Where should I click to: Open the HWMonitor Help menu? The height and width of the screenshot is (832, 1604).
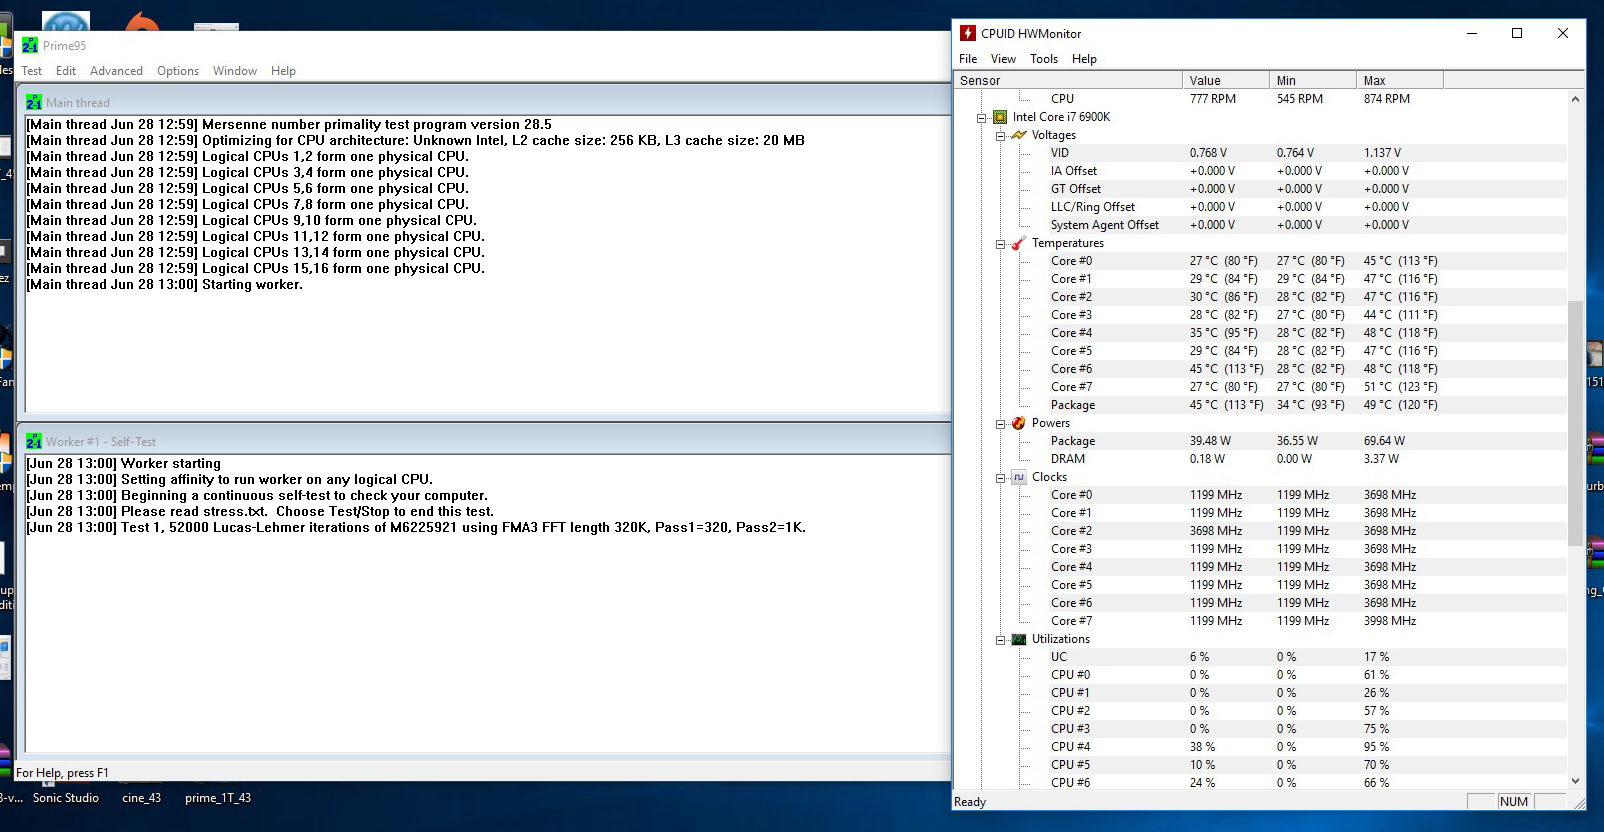[1084, 59]
